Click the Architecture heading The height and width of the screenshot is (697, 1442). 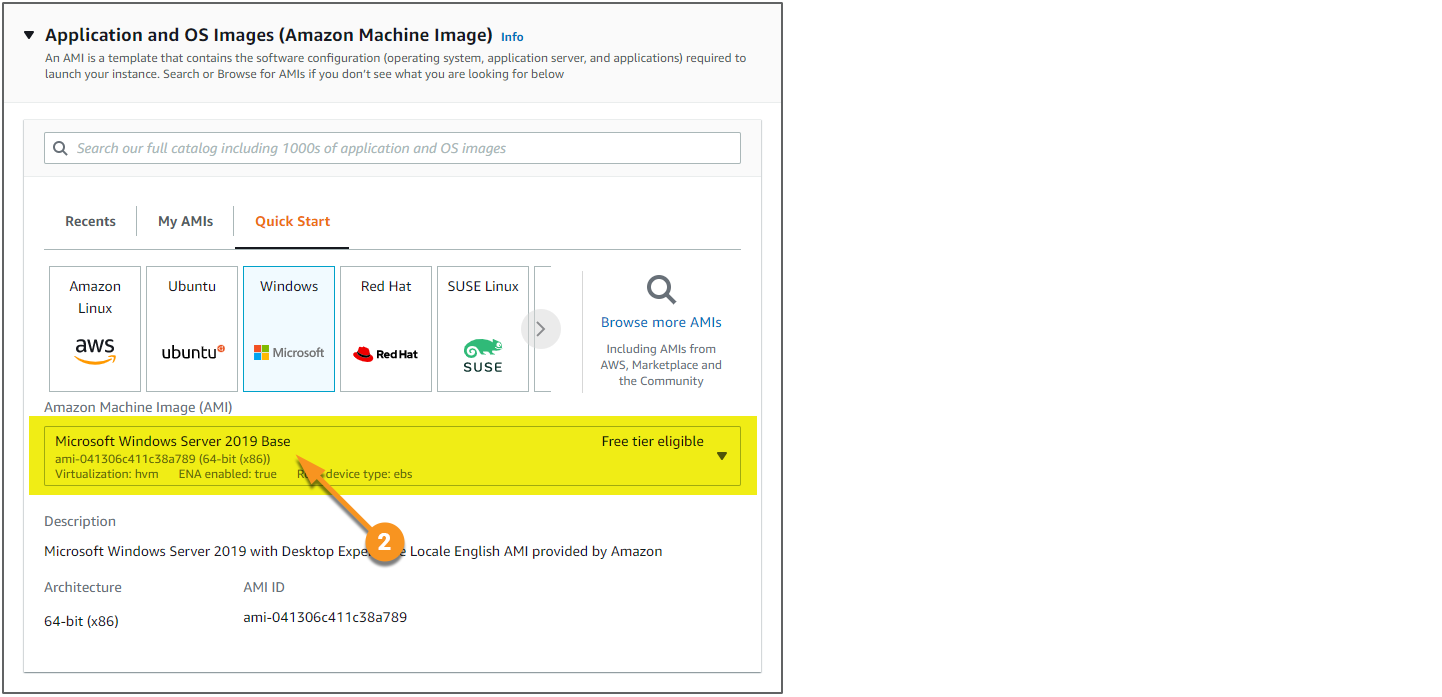pyautogui.click(x=83, y=587)
